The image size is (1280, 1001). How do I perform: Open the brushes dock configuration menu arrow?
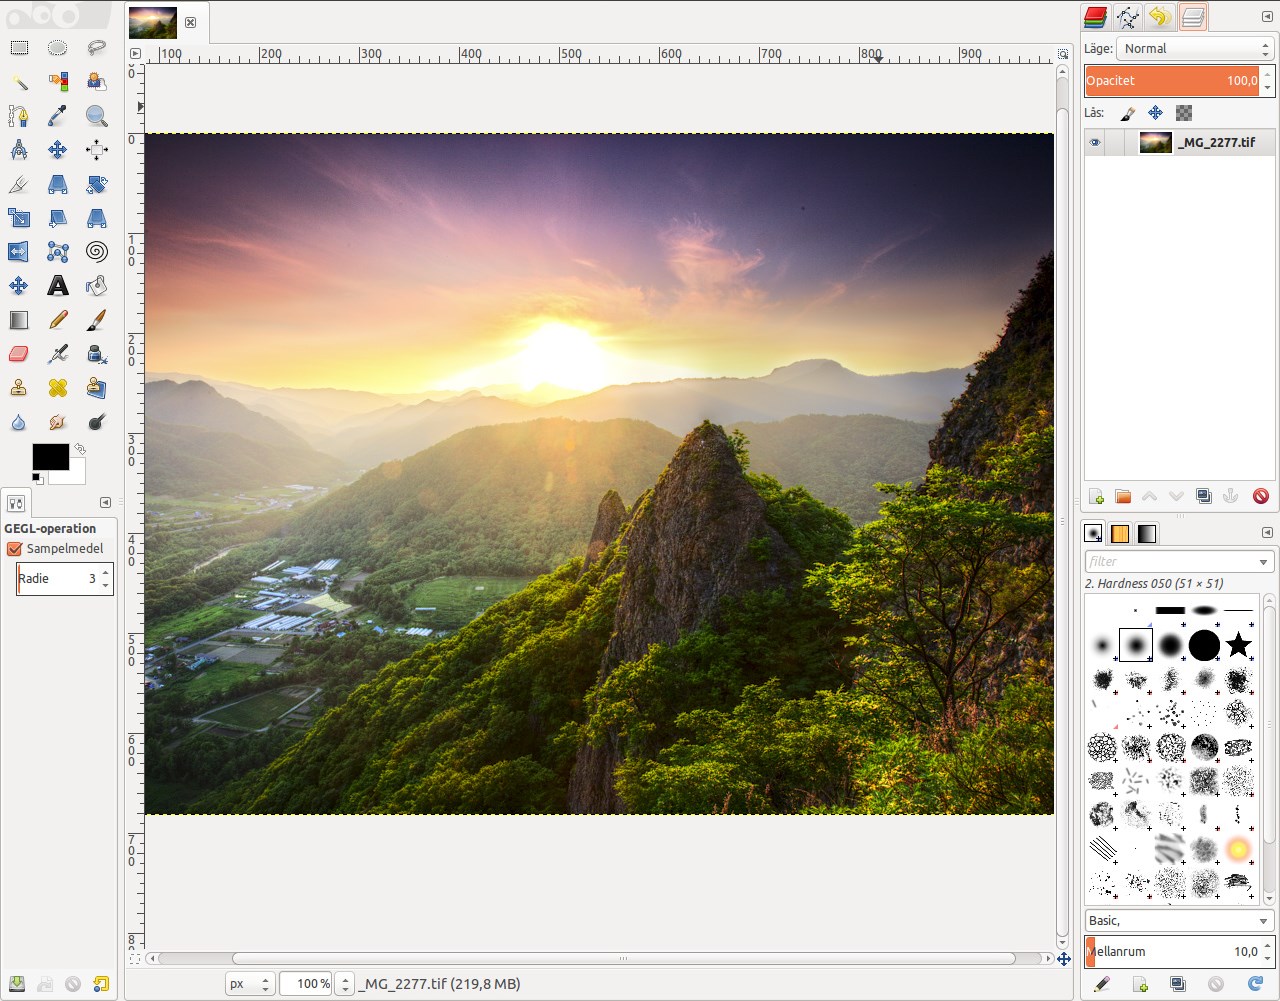click(1268, 533)
